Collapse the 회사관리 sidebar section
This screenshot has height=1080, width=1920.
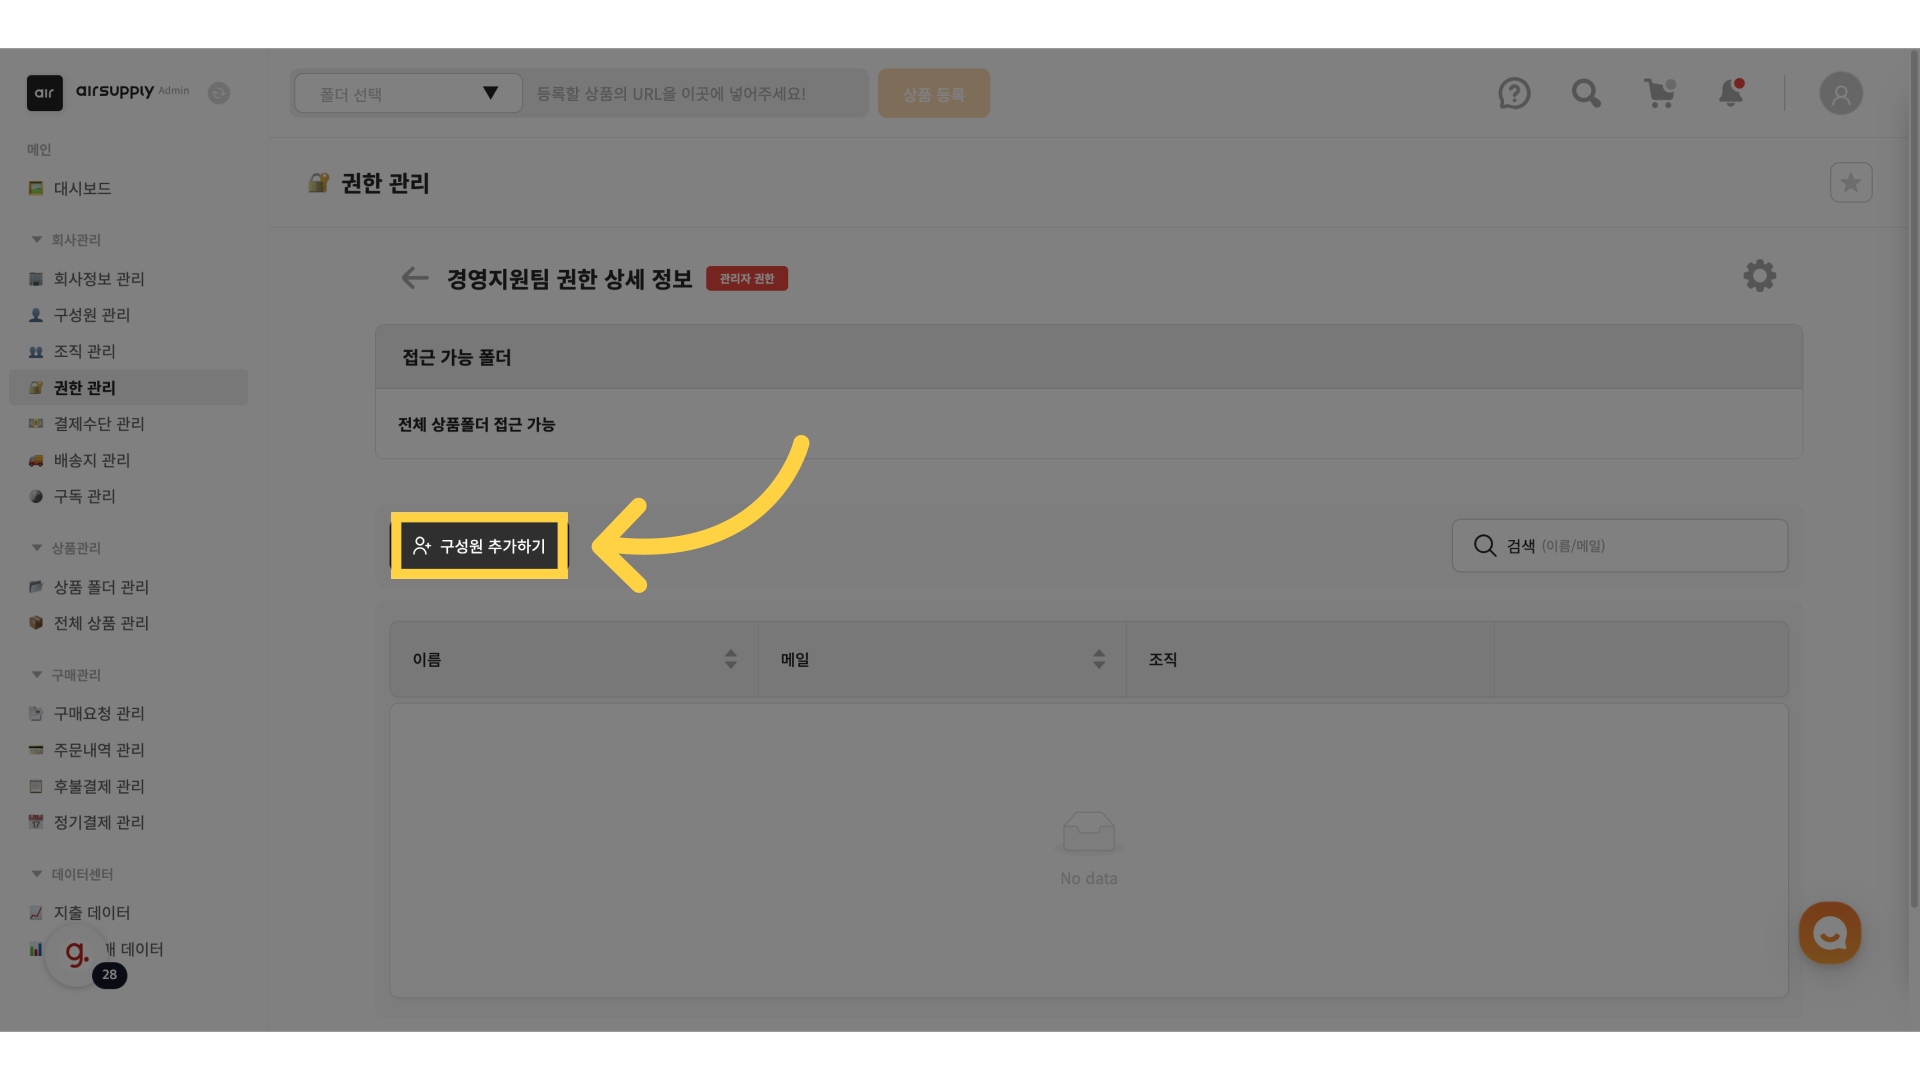tap(37, 240)
